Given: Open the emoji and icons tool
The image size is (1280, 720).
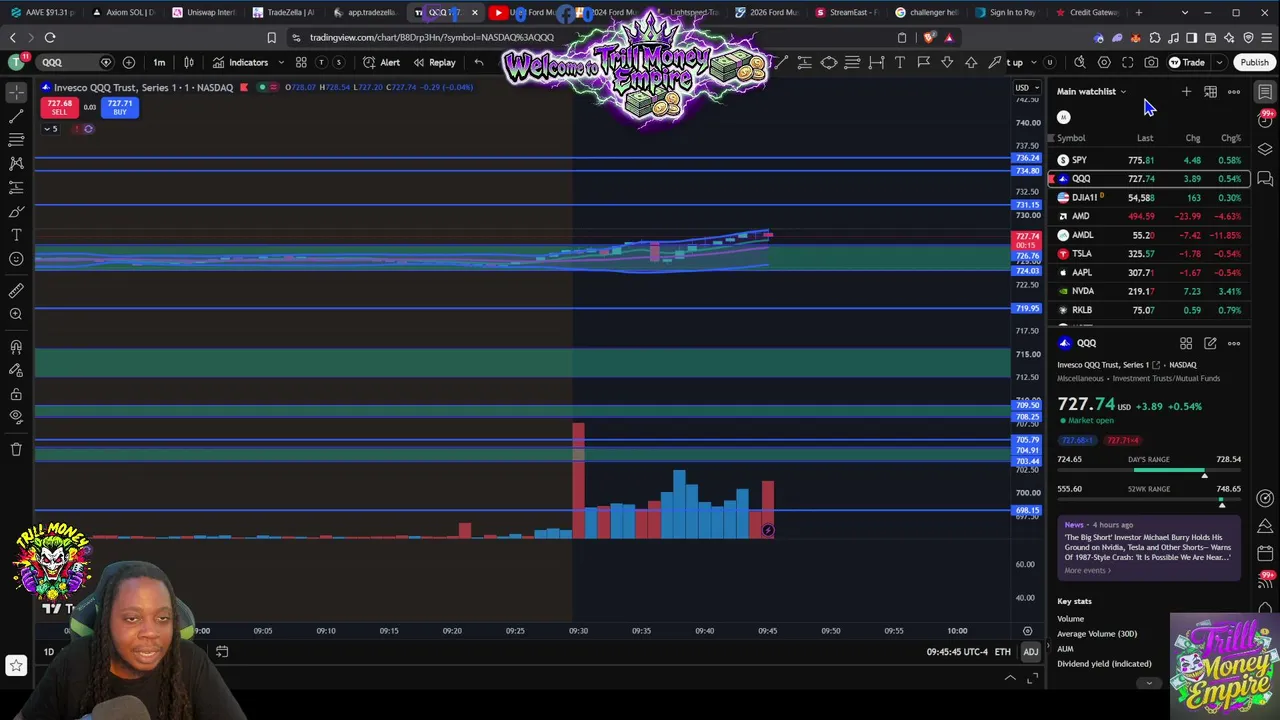Looking at the screenshot, I should click(16, 259).
